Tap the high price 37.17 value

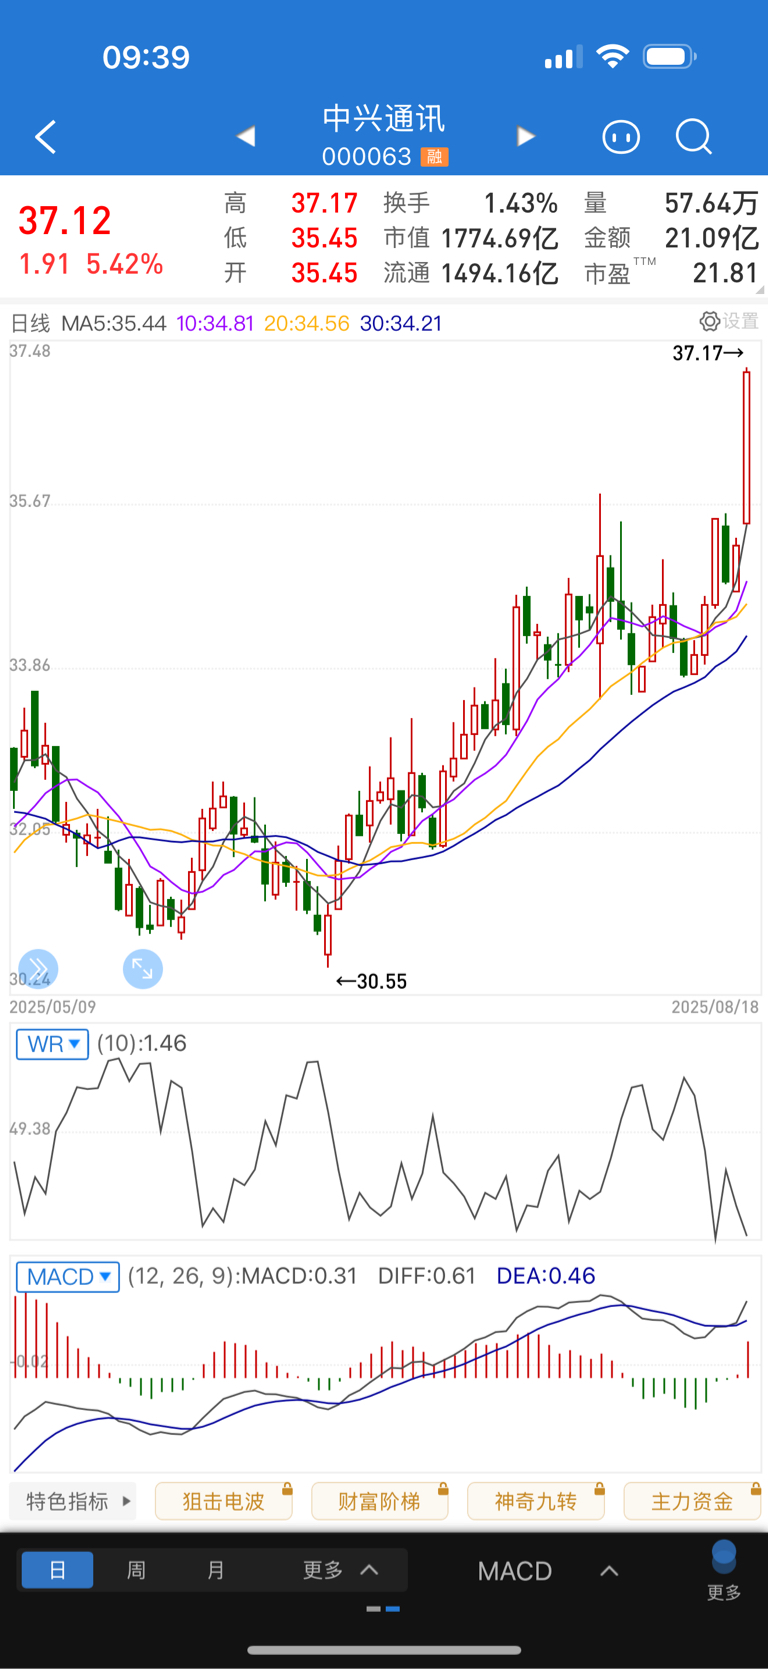pos(324,203)
